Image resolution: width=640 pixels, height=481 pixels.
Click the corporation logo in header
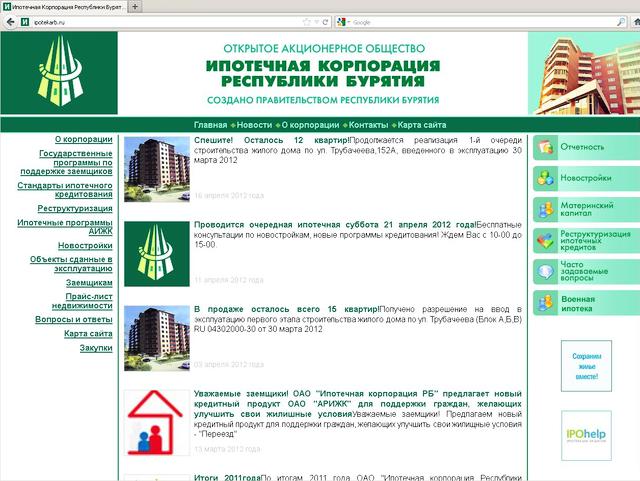pos(59,73)
